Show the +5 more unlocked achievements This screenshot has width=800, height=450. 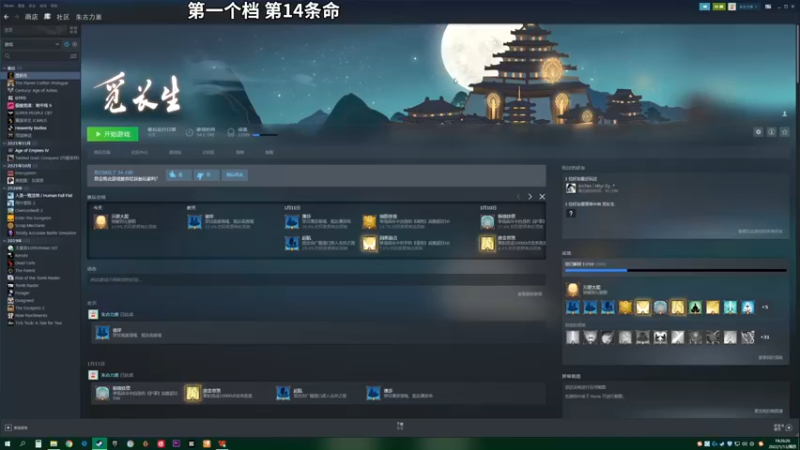tap(765, 308)
